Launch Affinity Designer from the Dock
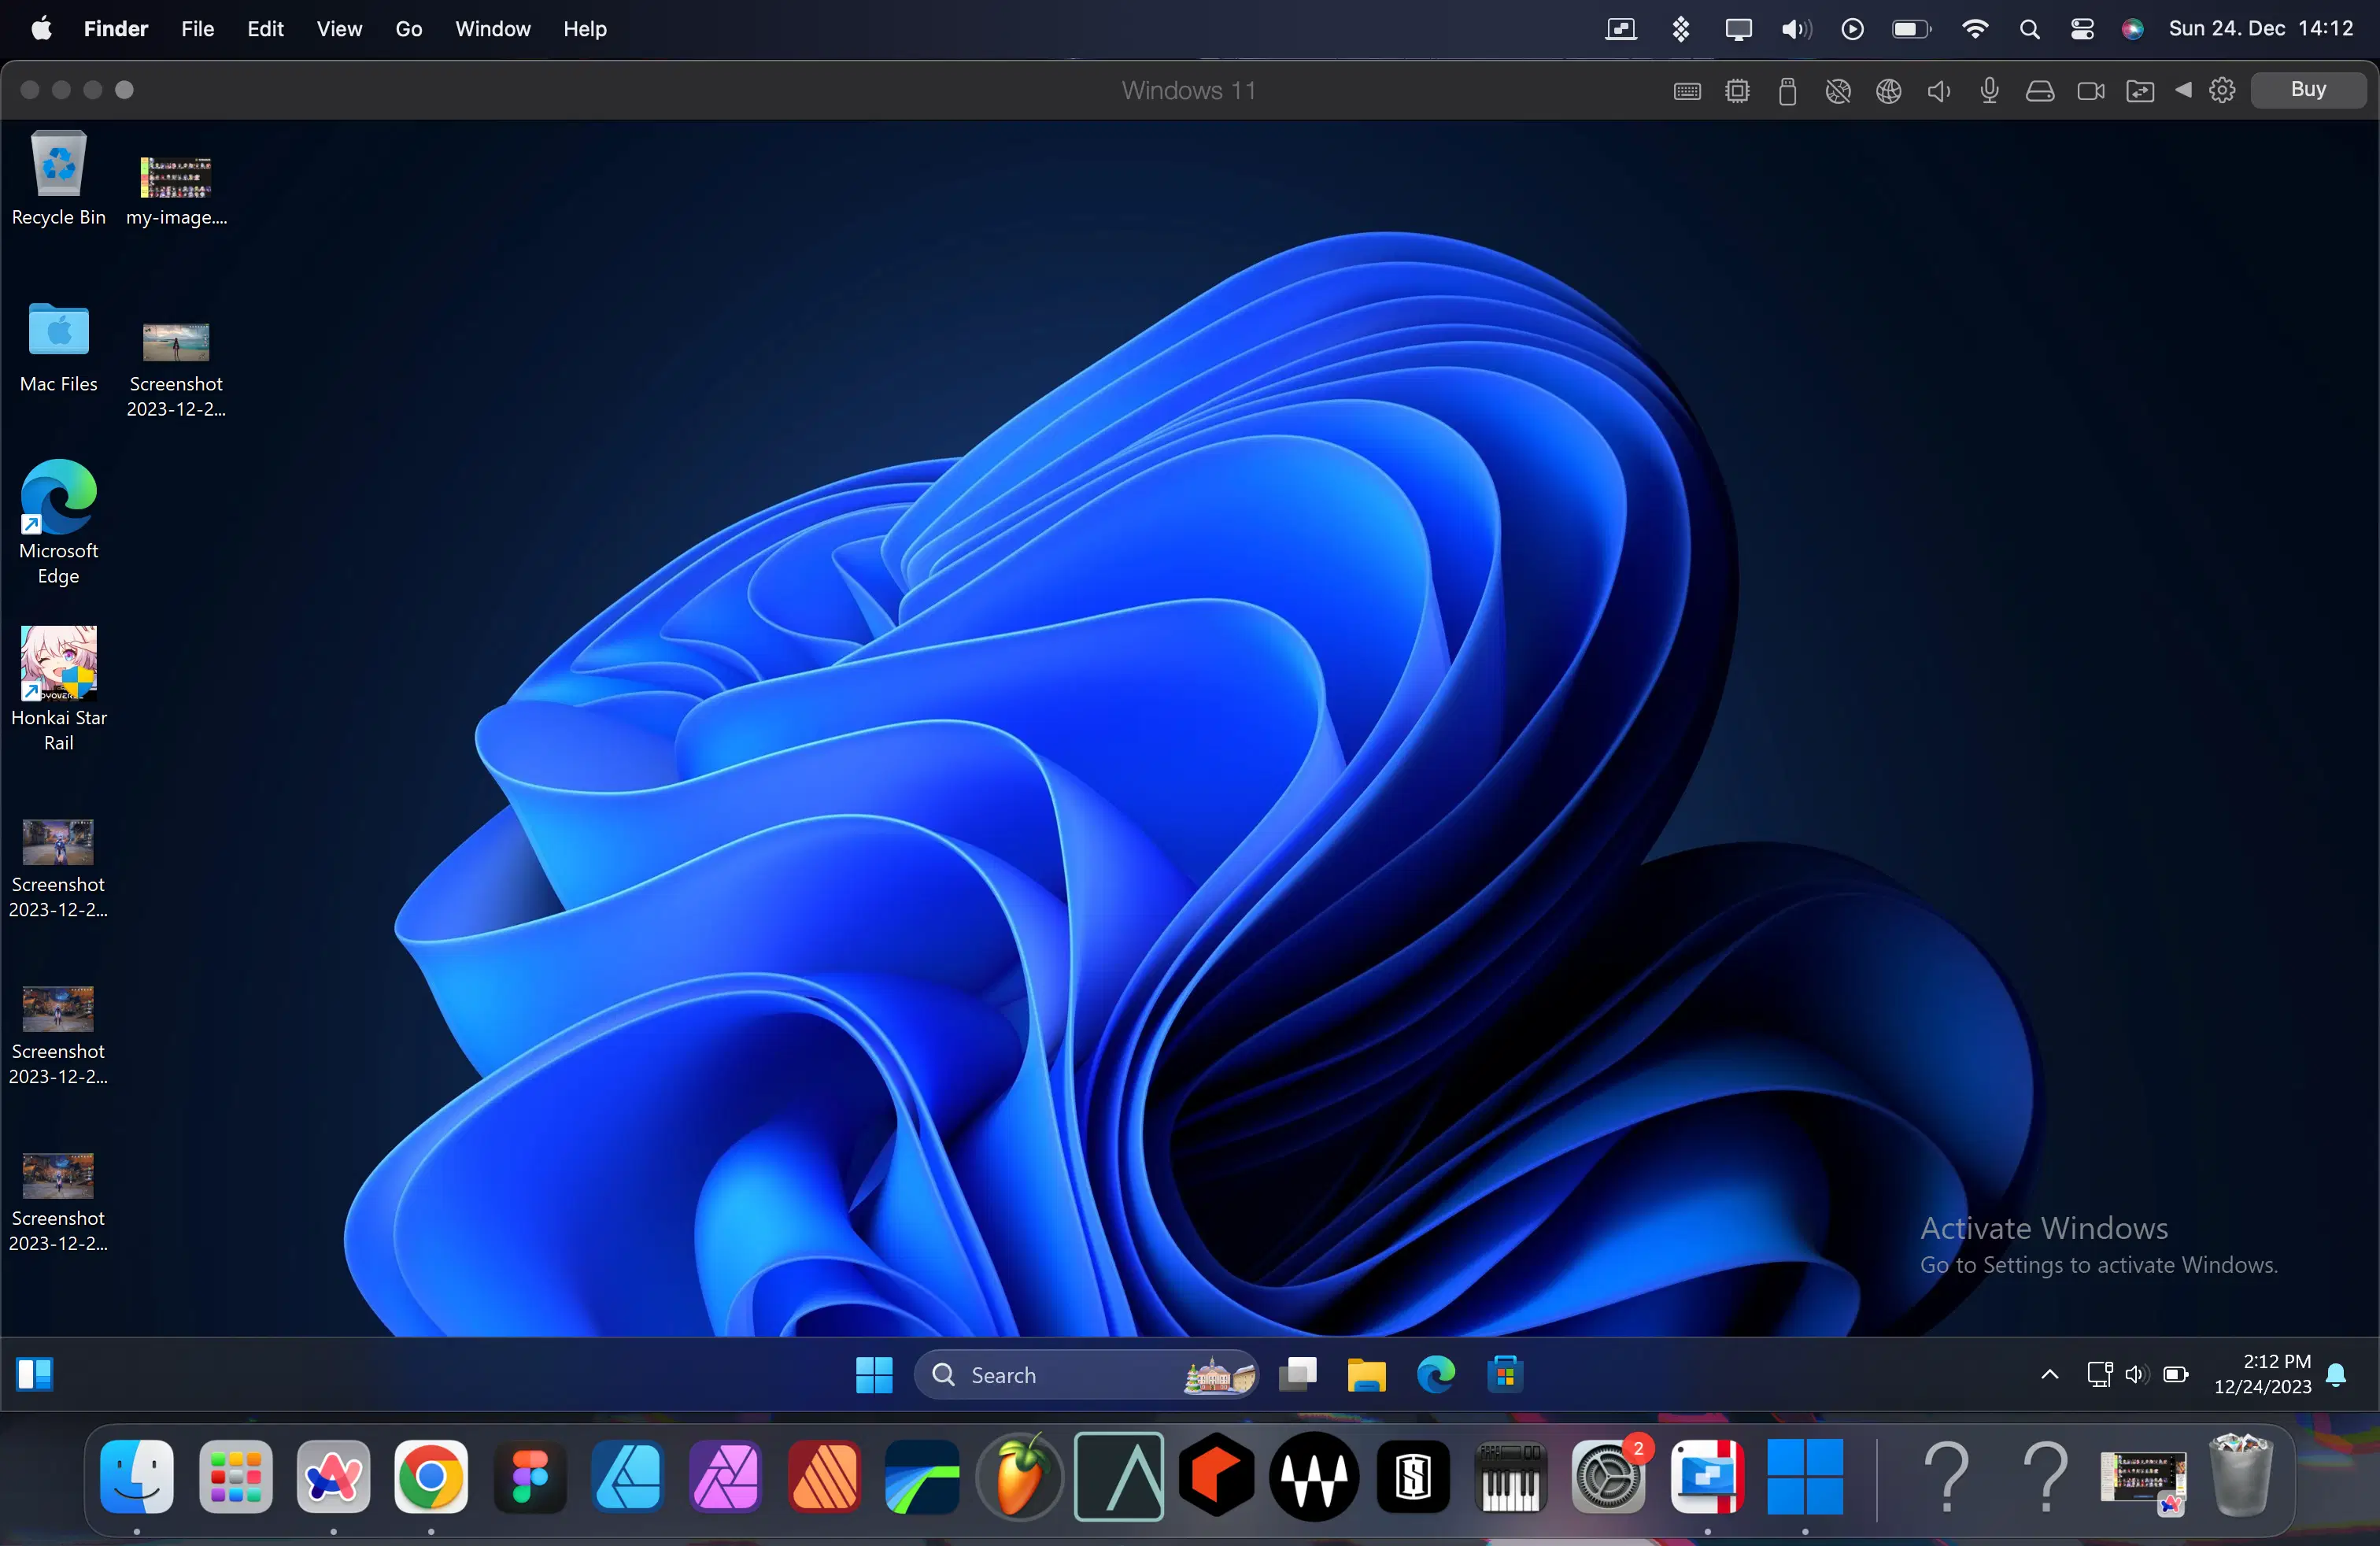The width and height of the screenshot is (2380, 1546). coord(628,1477)
